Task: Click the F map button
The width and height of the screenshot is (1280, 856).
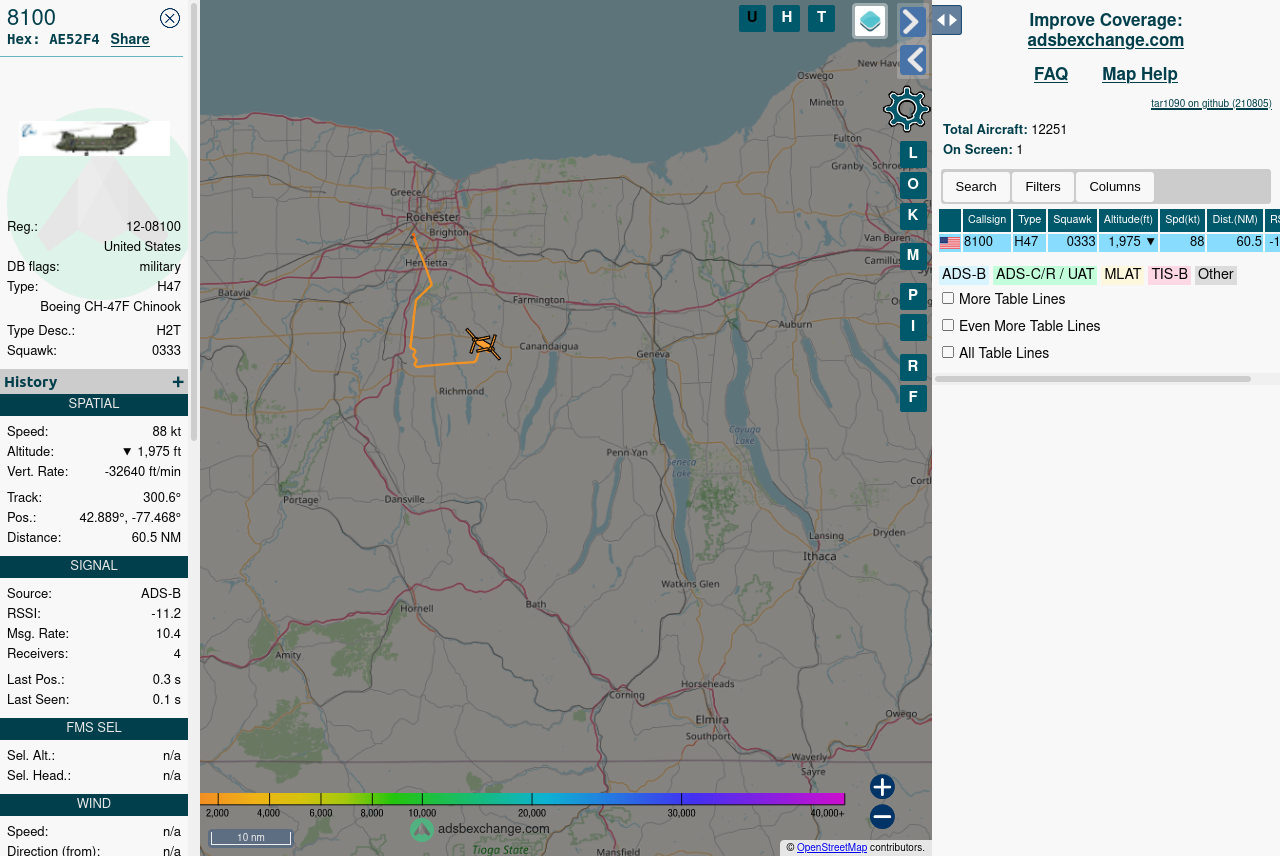Action: 913,398
